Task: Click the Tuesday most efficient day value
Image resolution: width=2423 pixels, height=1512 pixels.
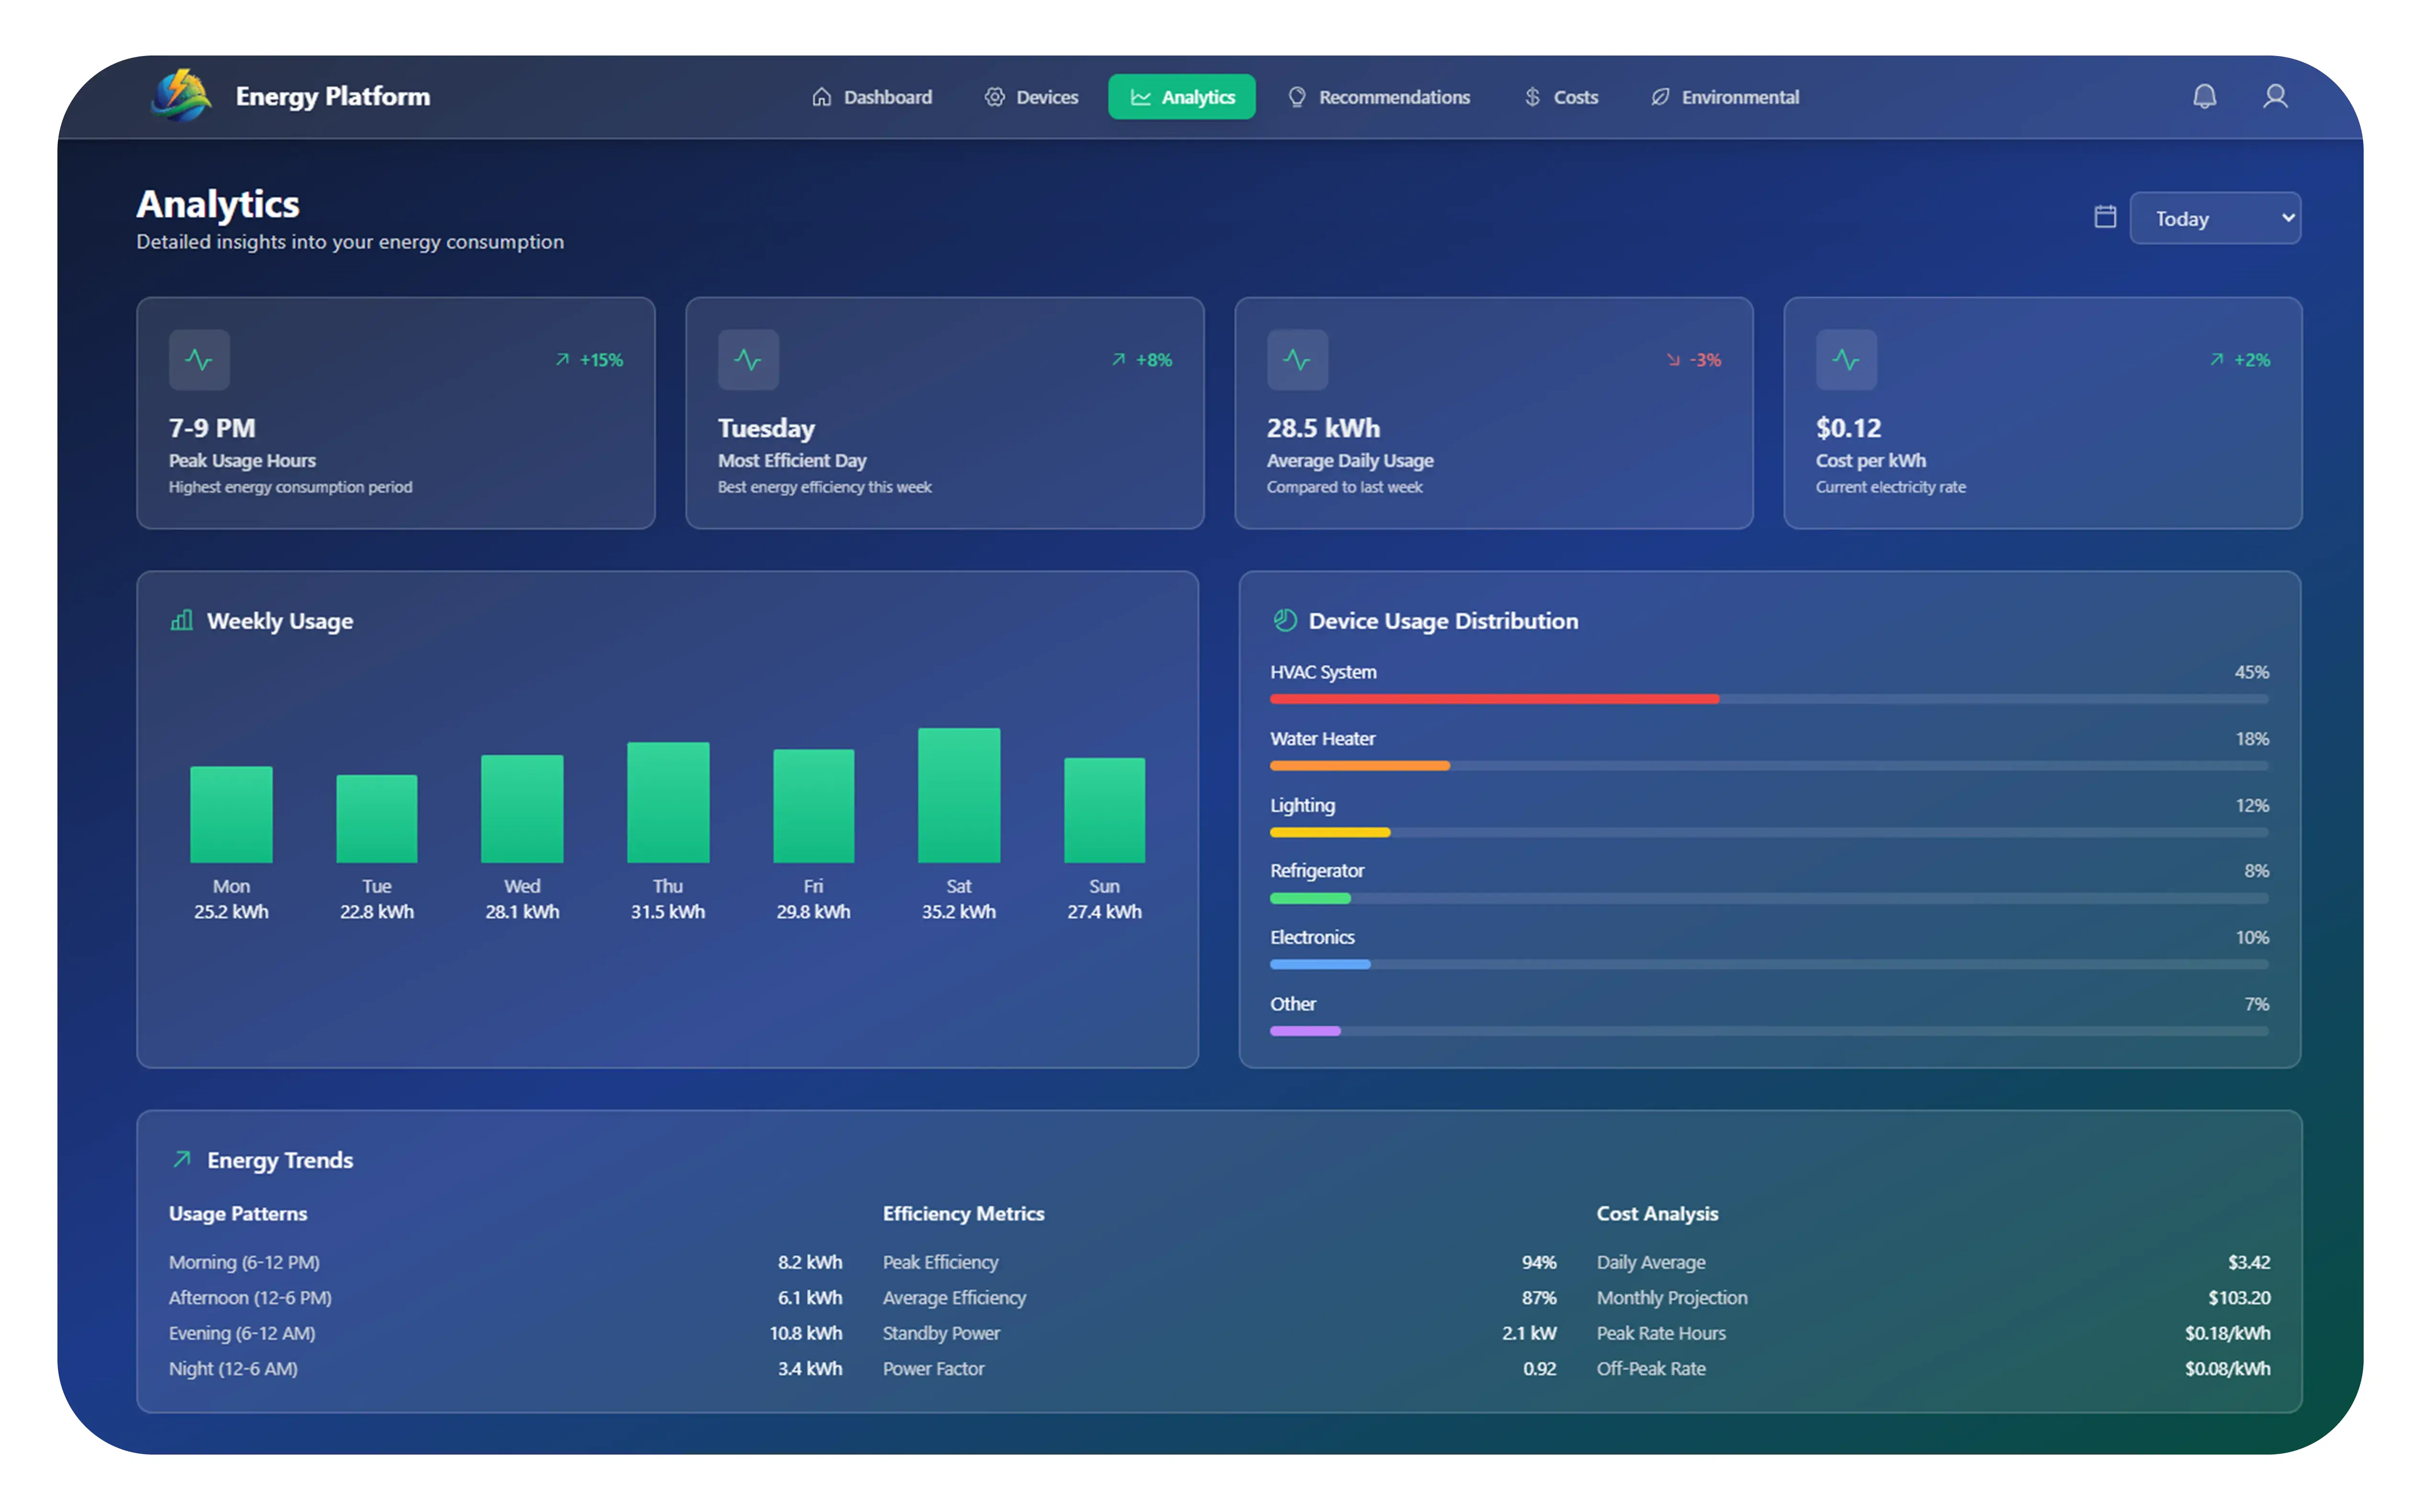Action: [x=766, y=429]
